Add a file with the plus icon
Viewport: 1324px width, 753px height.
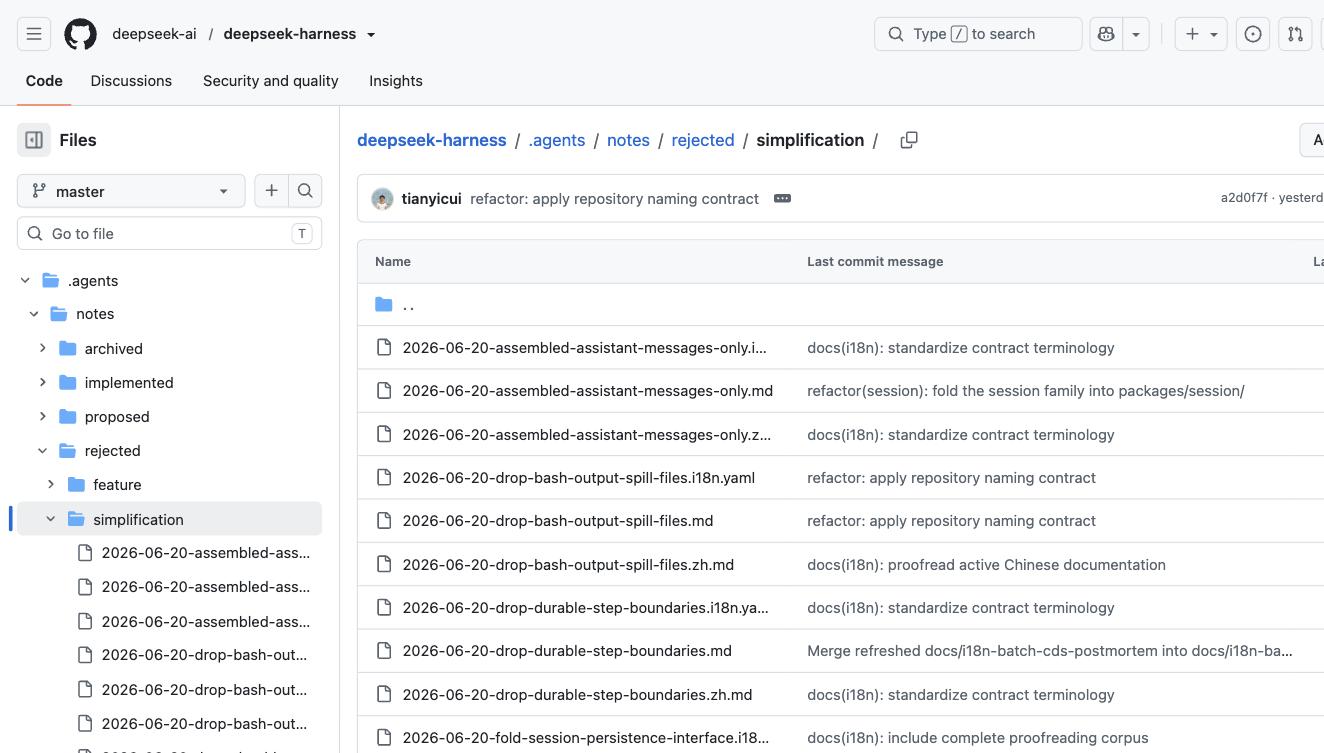coord(271,191)
